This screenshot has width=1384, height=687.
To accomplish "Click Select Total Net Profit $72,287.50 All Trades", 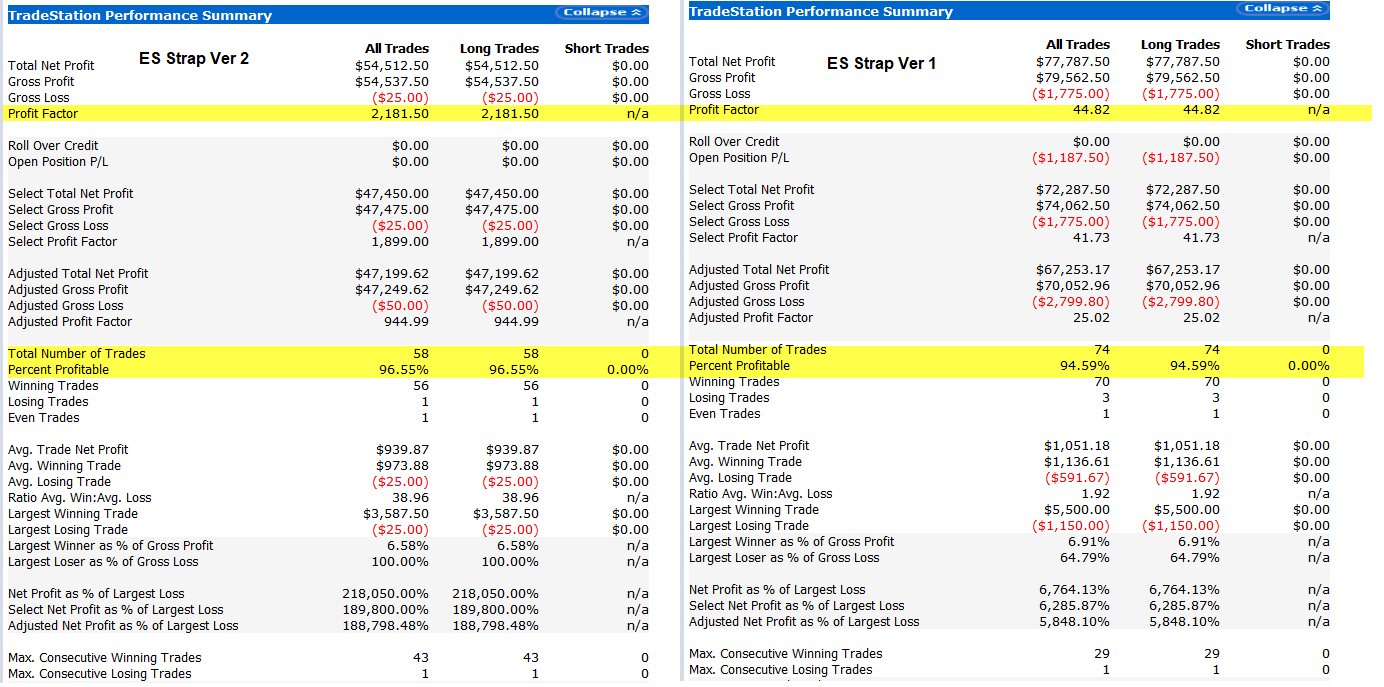I will click(1073, 189).
